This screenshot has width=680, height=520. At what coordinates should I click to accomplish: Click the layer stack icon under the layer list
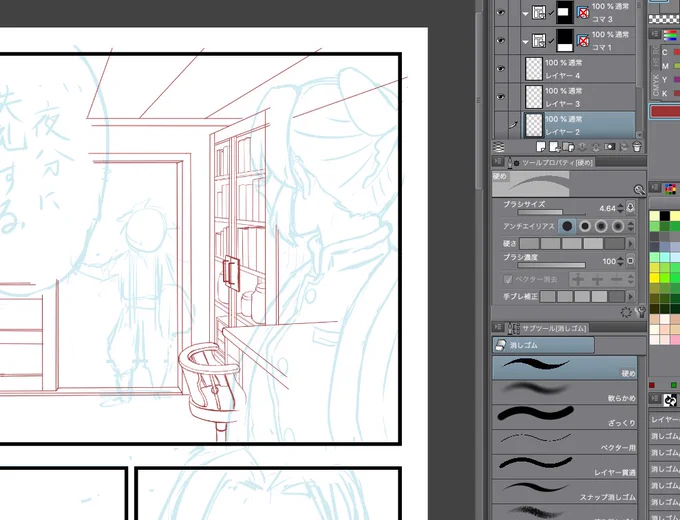(499, 147)
